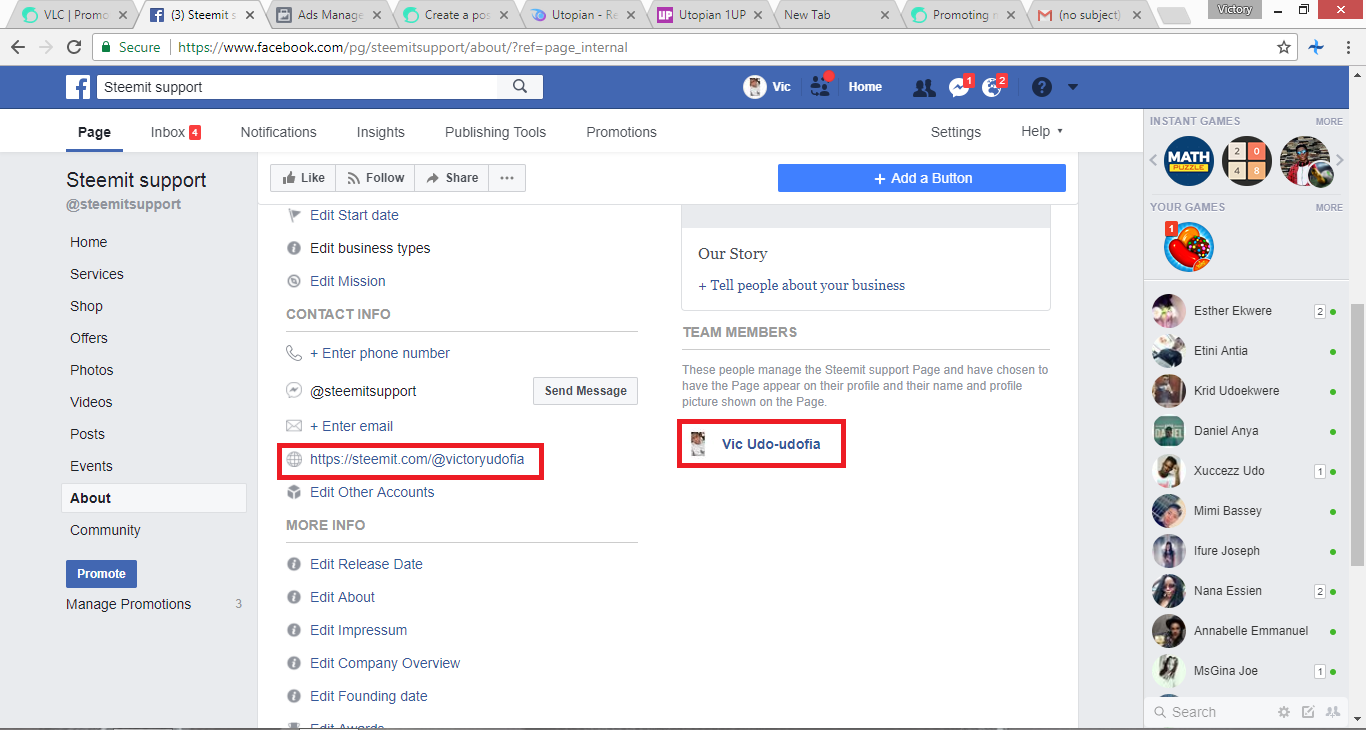Go back in browser history
The height and width of the screenshot is (730, 1366).
pos(18,47)
